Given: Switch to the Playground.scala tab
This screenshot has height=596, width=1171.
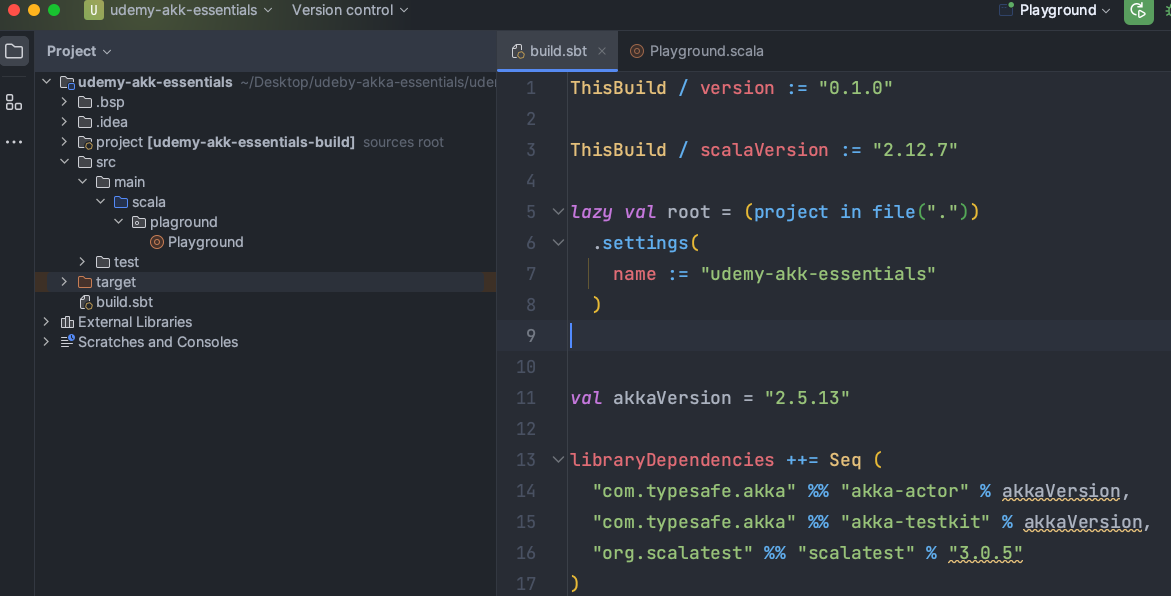Looking at the screenshot, I should 697,52.
